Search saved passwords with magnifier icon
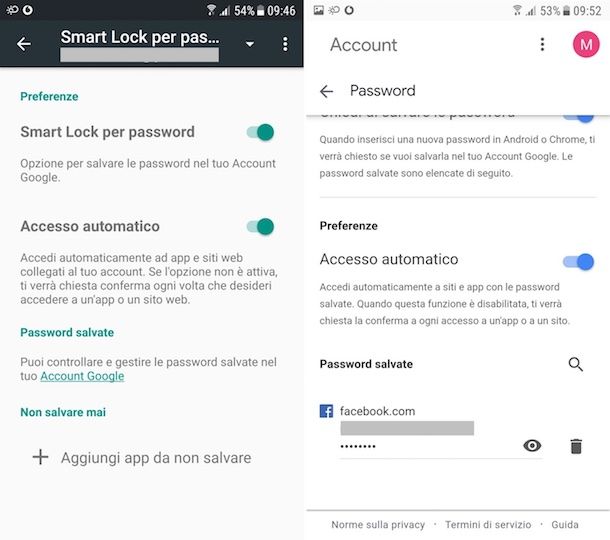 [575, 364]
